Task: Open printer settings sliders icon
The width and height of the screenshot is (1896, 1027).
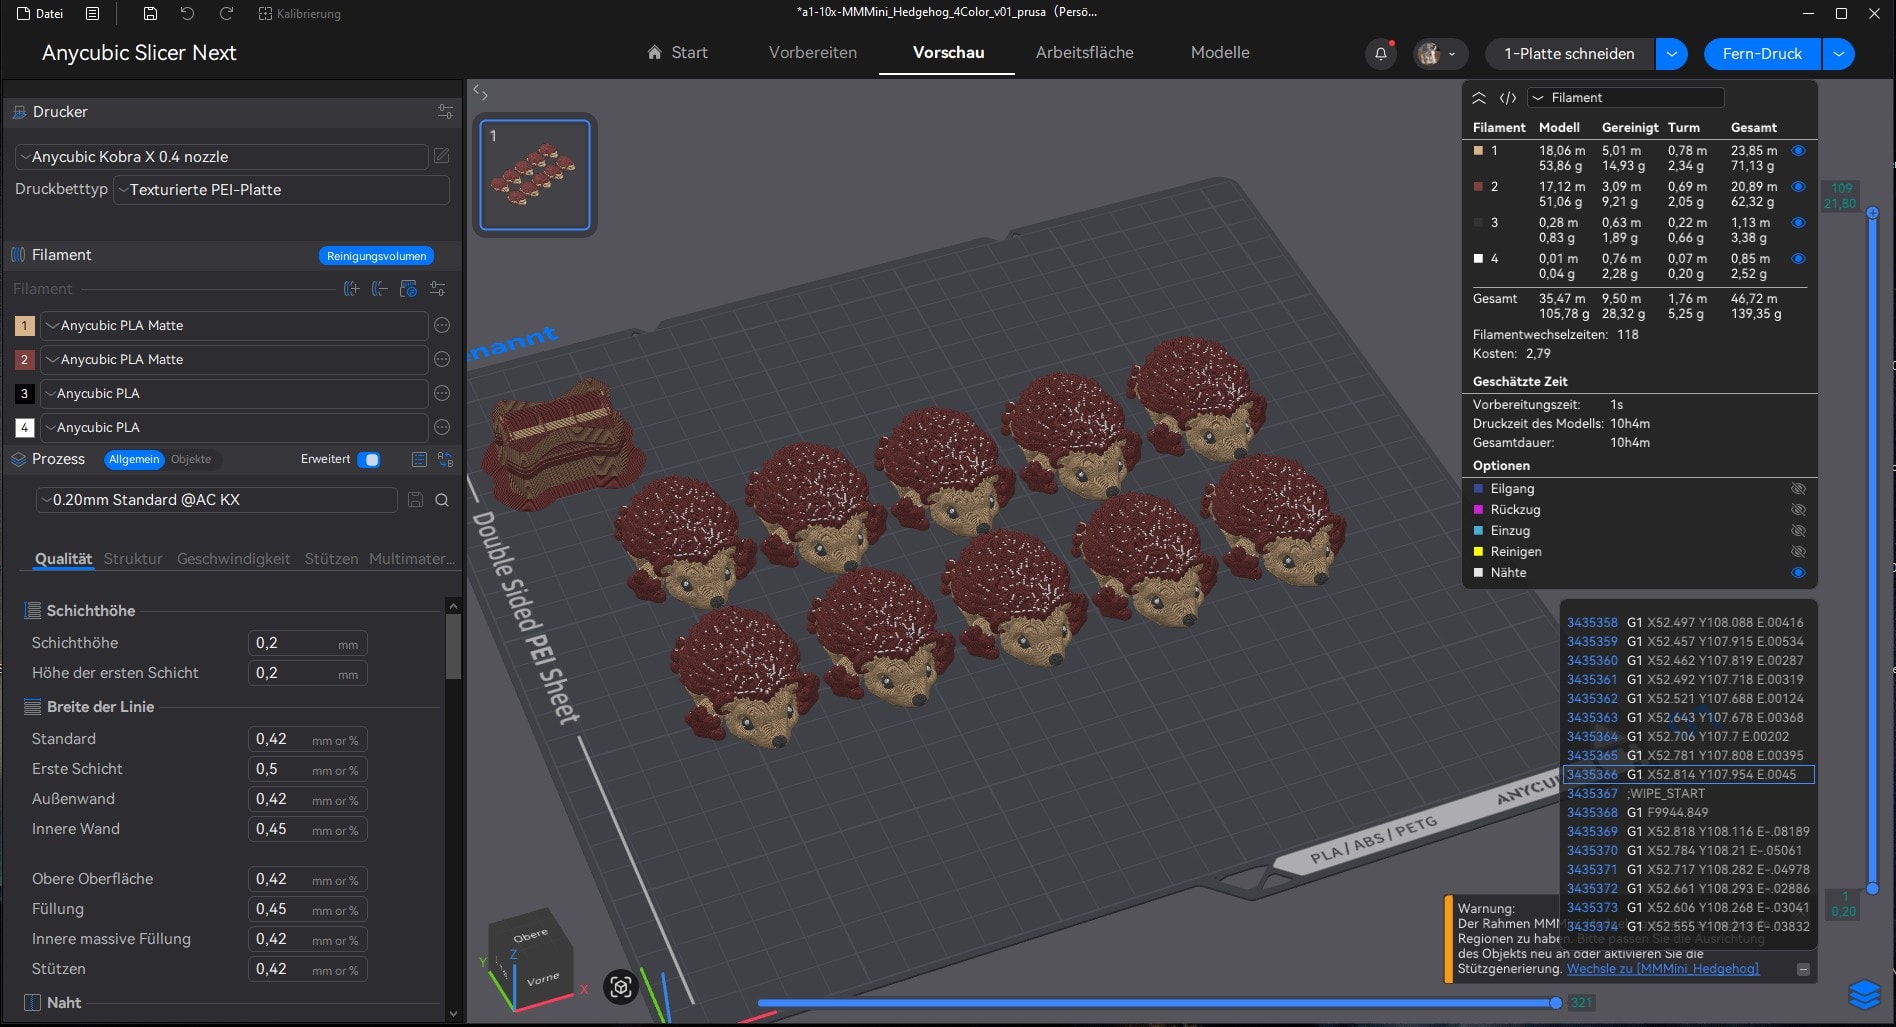Action: (x=445, y=112)
